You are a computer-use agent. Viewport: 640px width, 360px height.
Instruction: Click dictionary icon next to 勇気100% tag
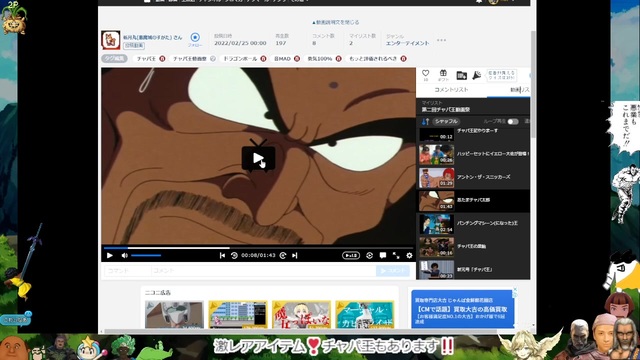(338, 59)
